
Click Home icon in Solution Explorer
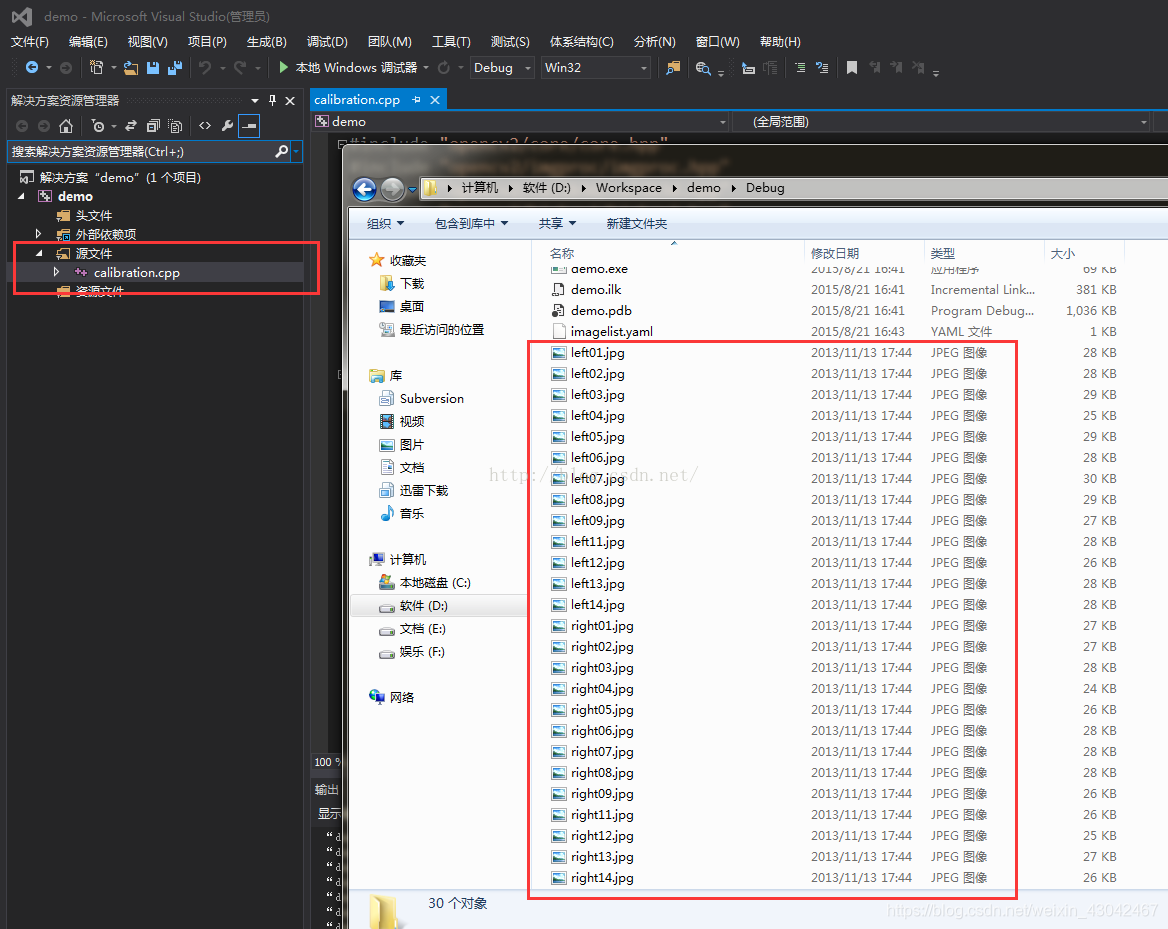pos(66,126)
